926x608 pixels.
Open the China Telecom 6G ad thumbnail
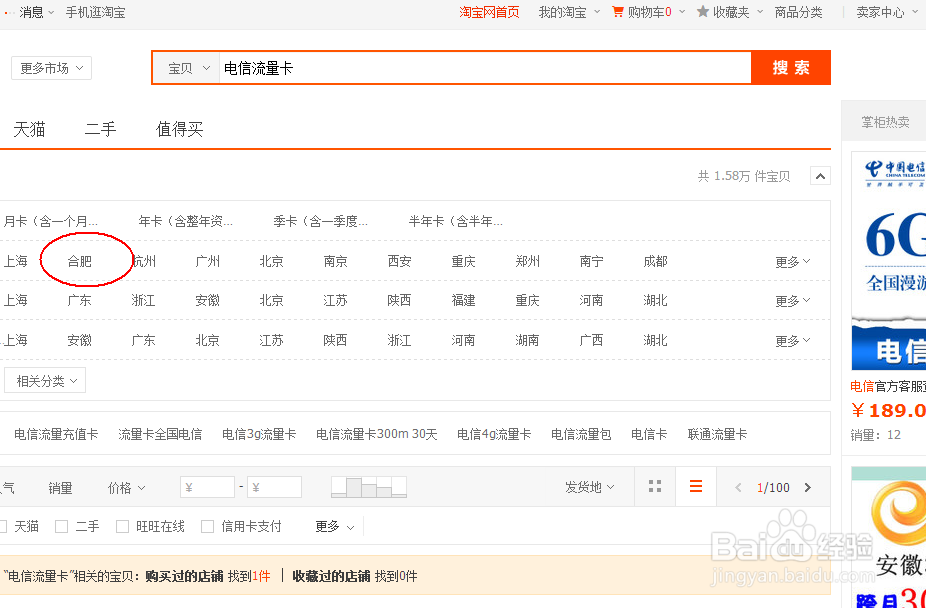tap(889, 261)
